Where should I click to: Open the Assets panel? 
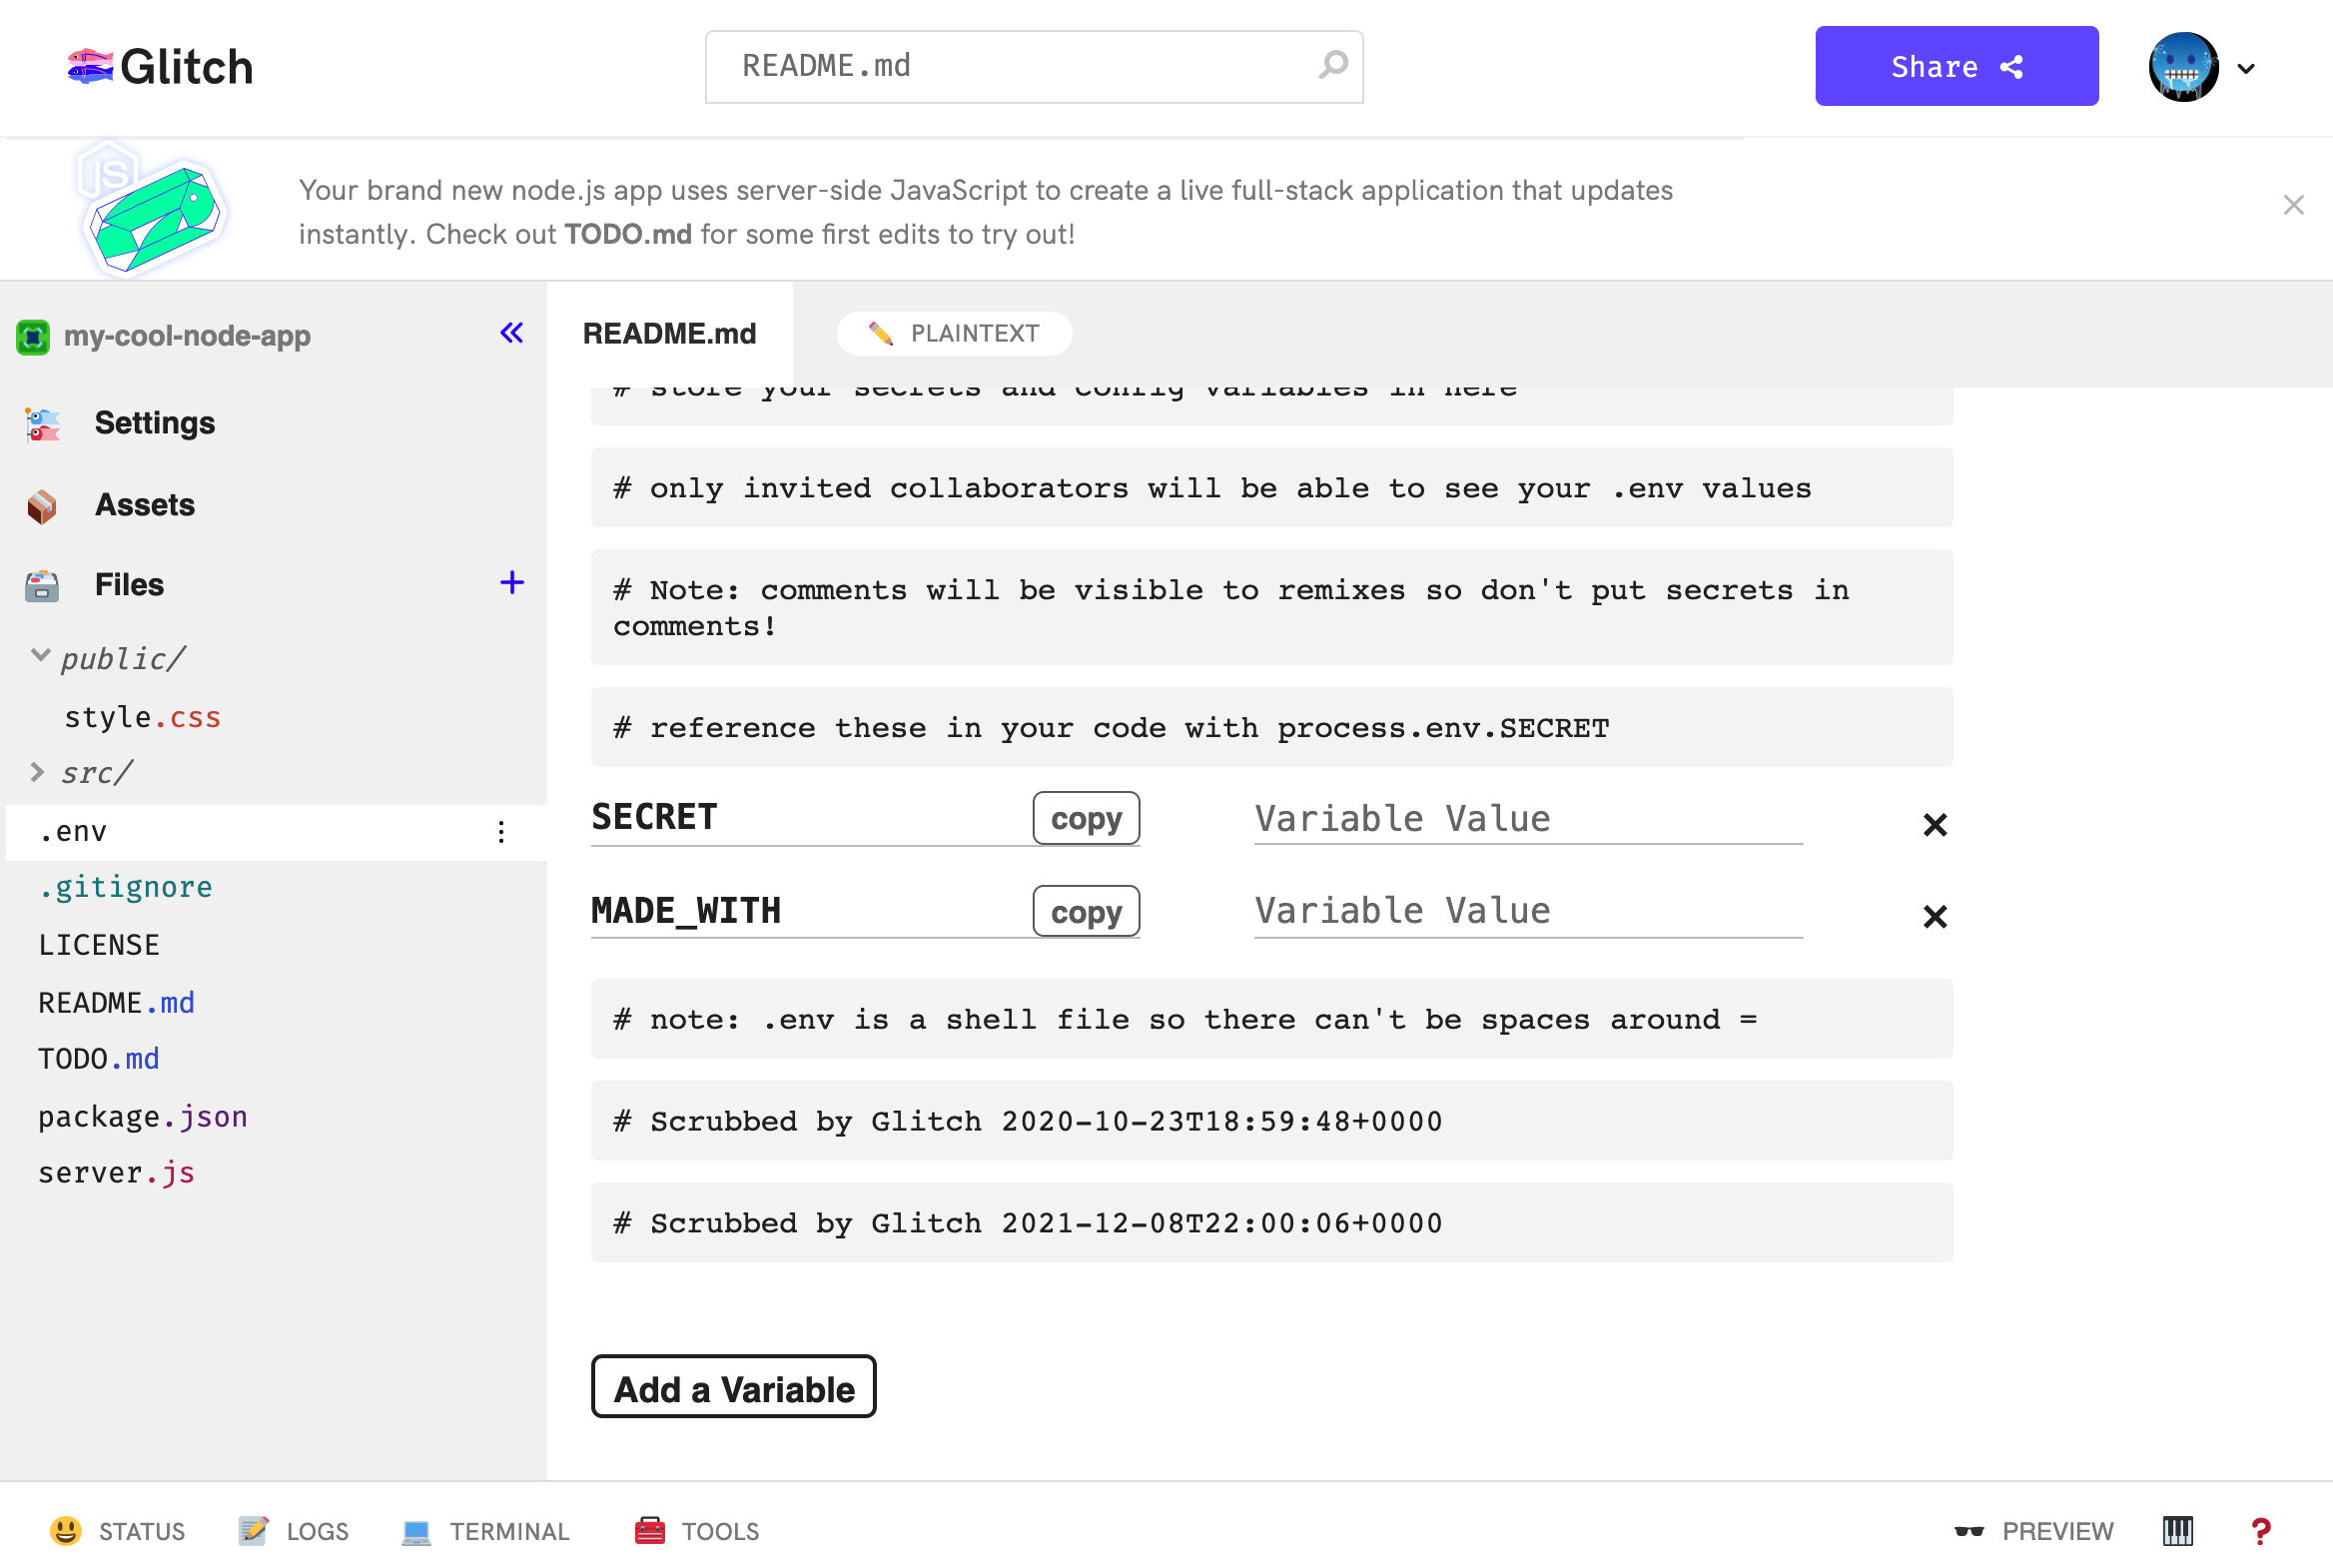(x=145, y=505)
